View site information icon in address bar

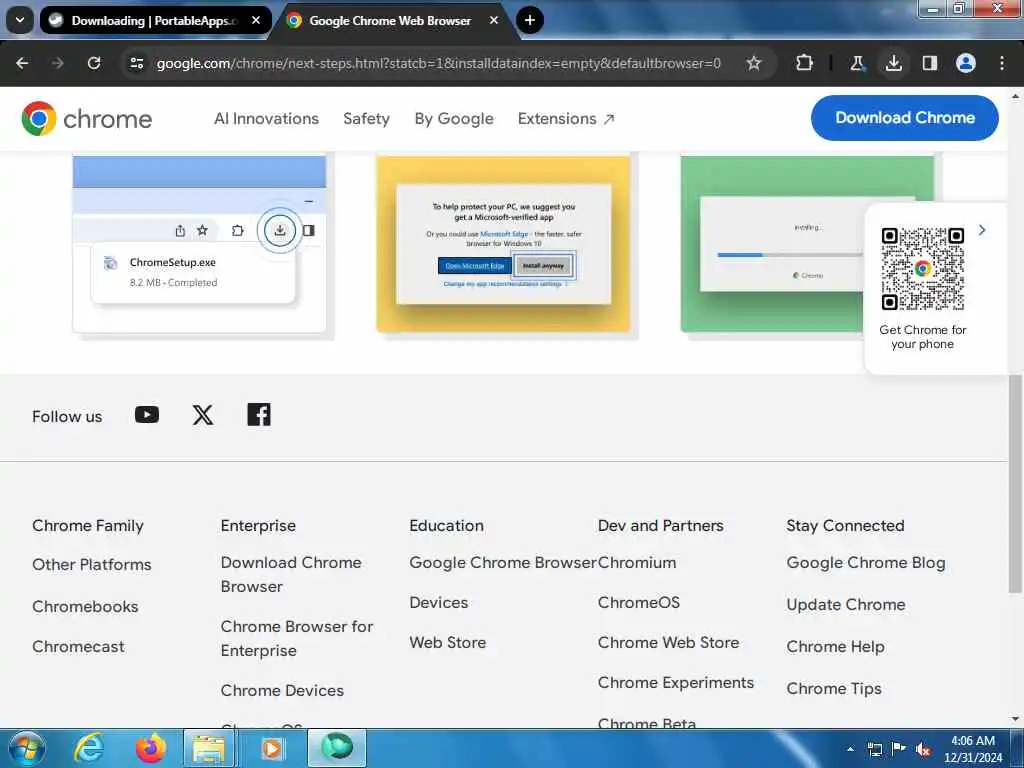pos(136,63)
